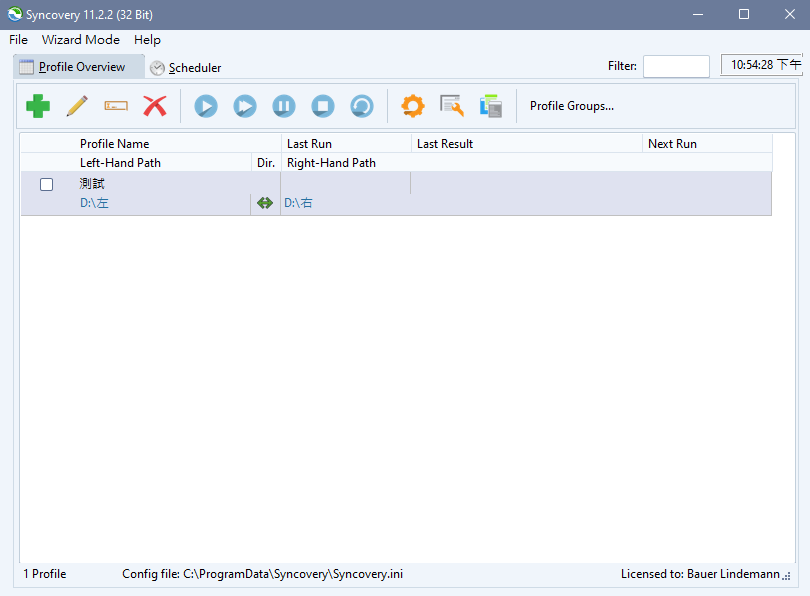
Task: Minimize the Syncovery window
Action: (x=698, y=14)
